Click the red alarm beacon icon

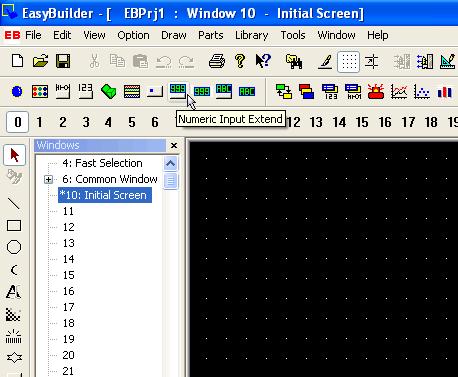(376, 91)
